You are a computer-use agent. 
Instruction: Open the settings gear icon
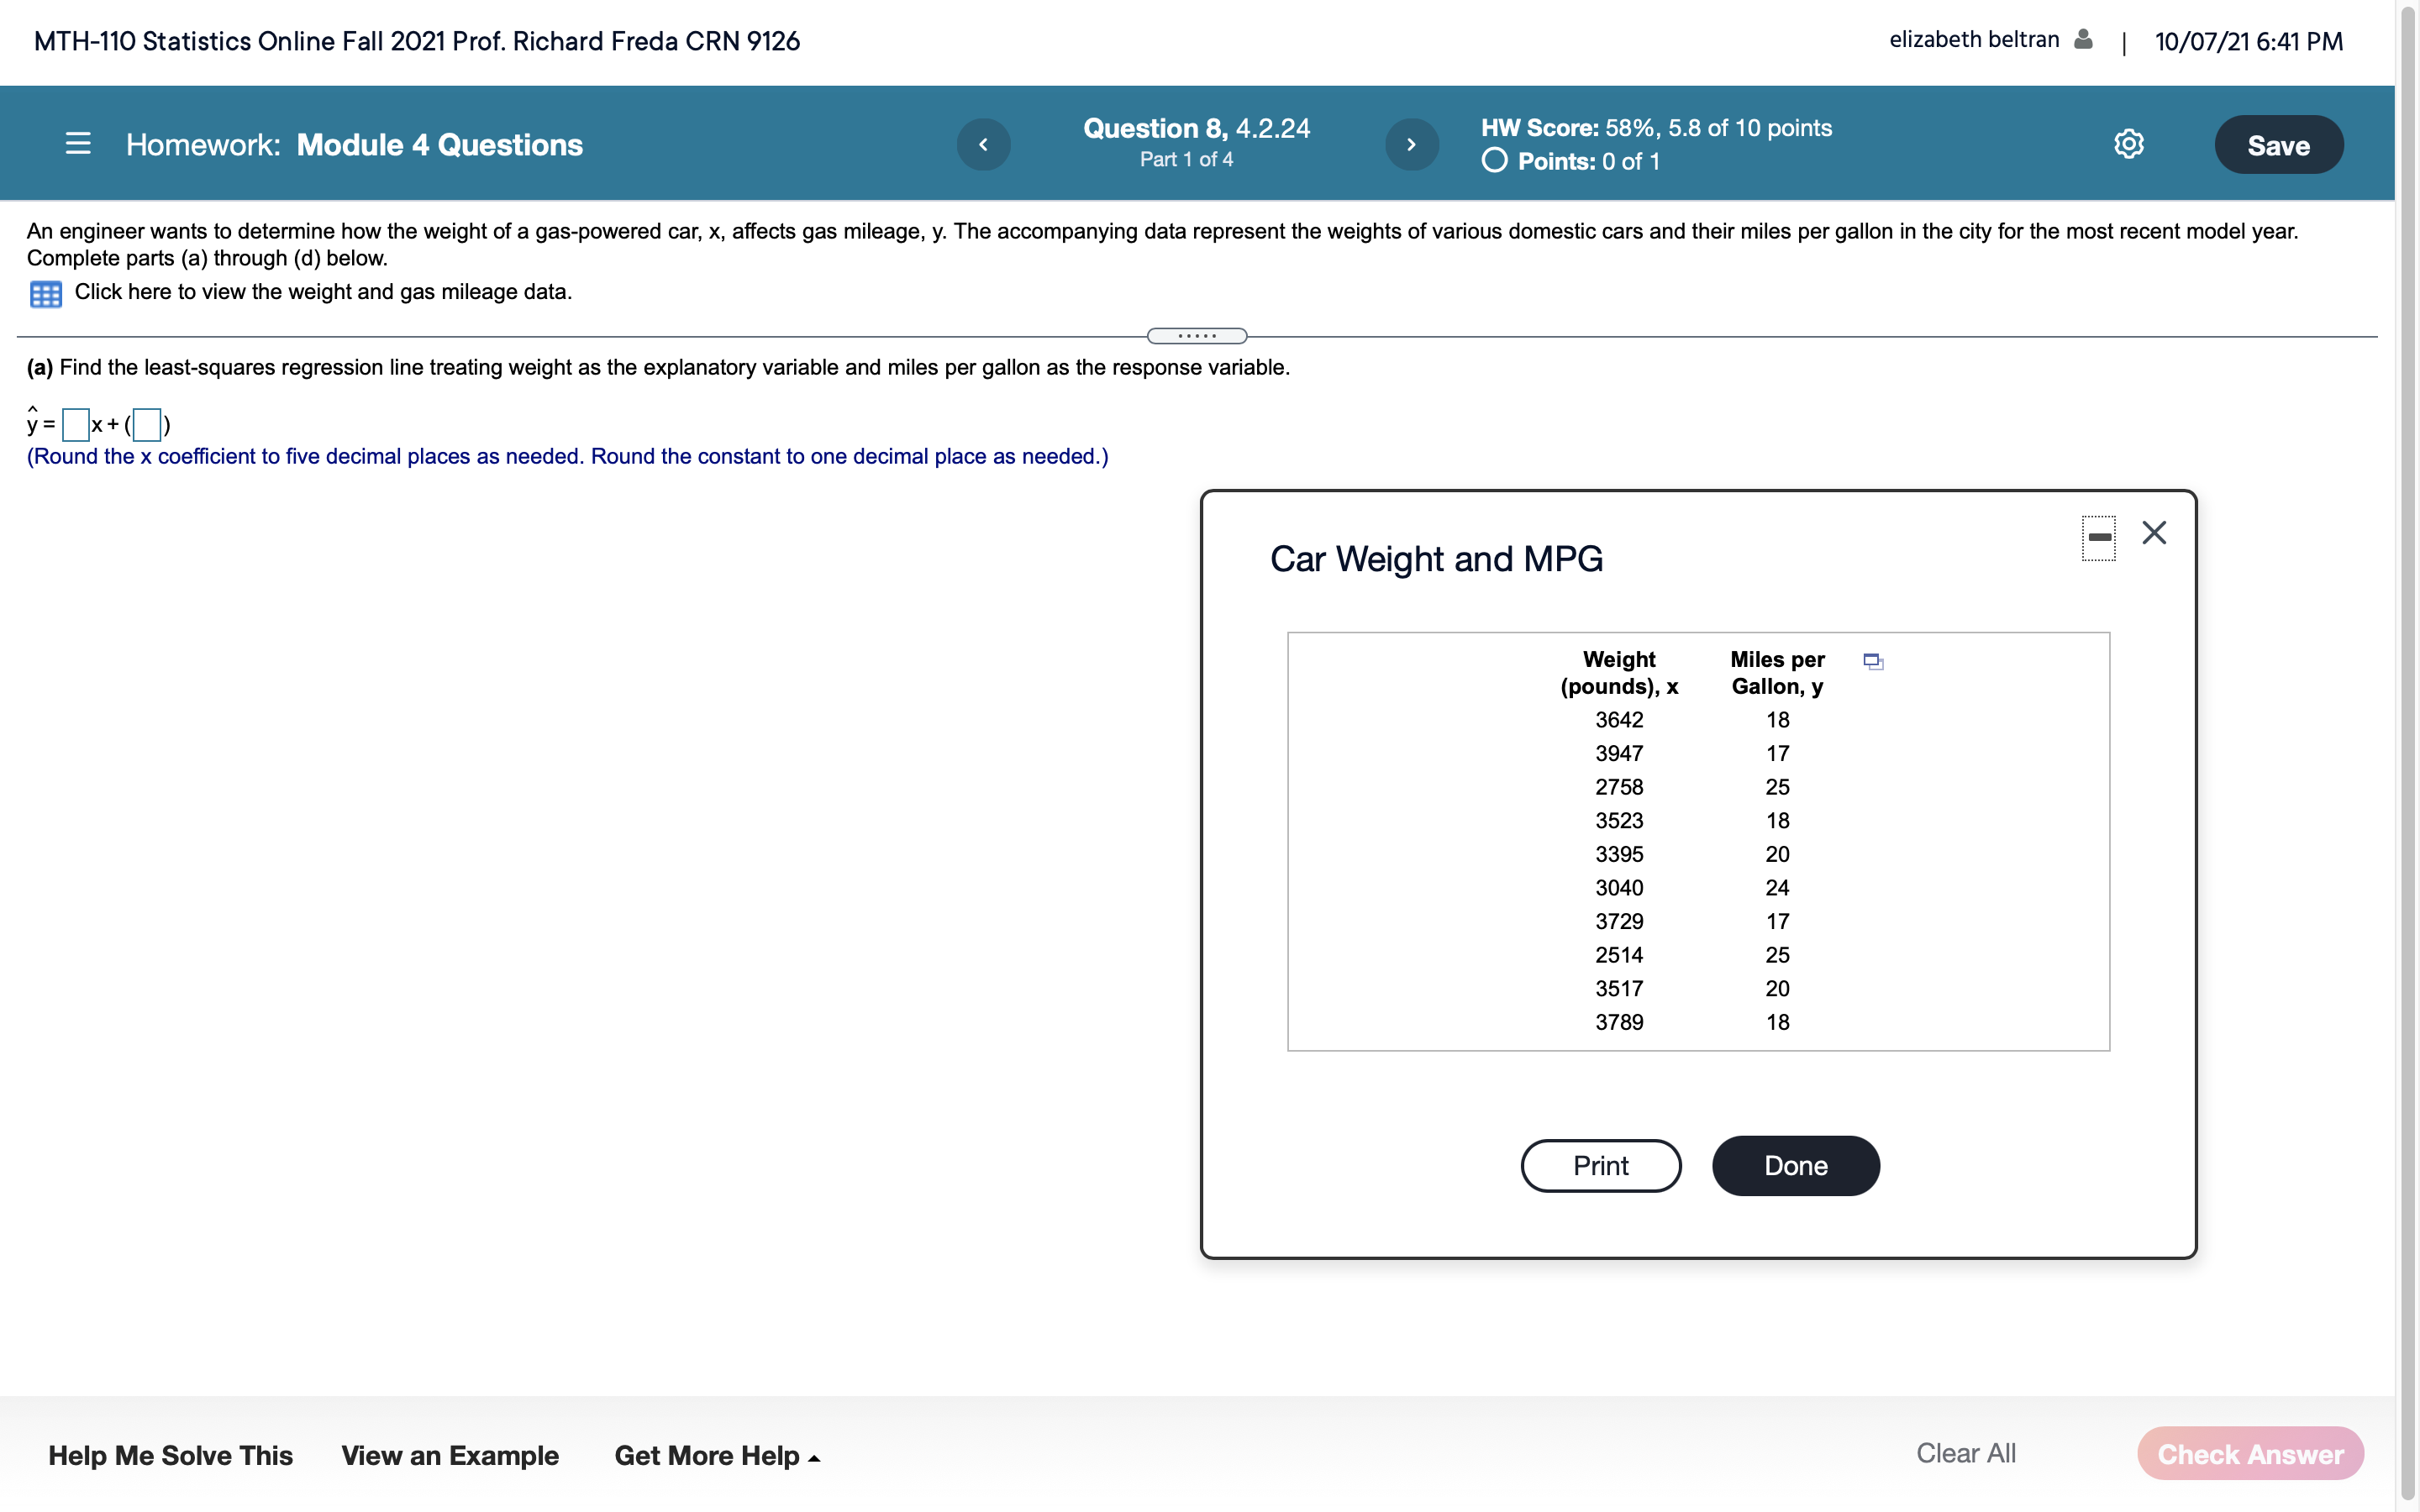tap(2128, 144)
